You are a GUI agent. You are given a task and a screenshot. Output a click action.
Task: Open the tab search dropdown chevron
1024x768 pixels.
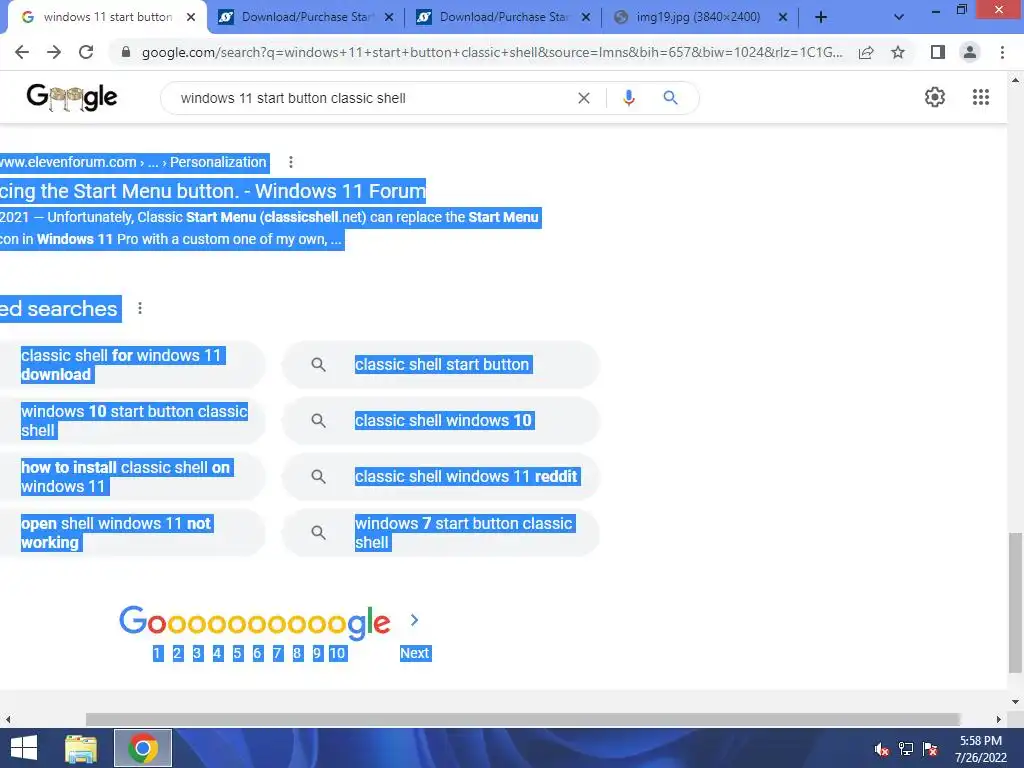click(899, 18)
